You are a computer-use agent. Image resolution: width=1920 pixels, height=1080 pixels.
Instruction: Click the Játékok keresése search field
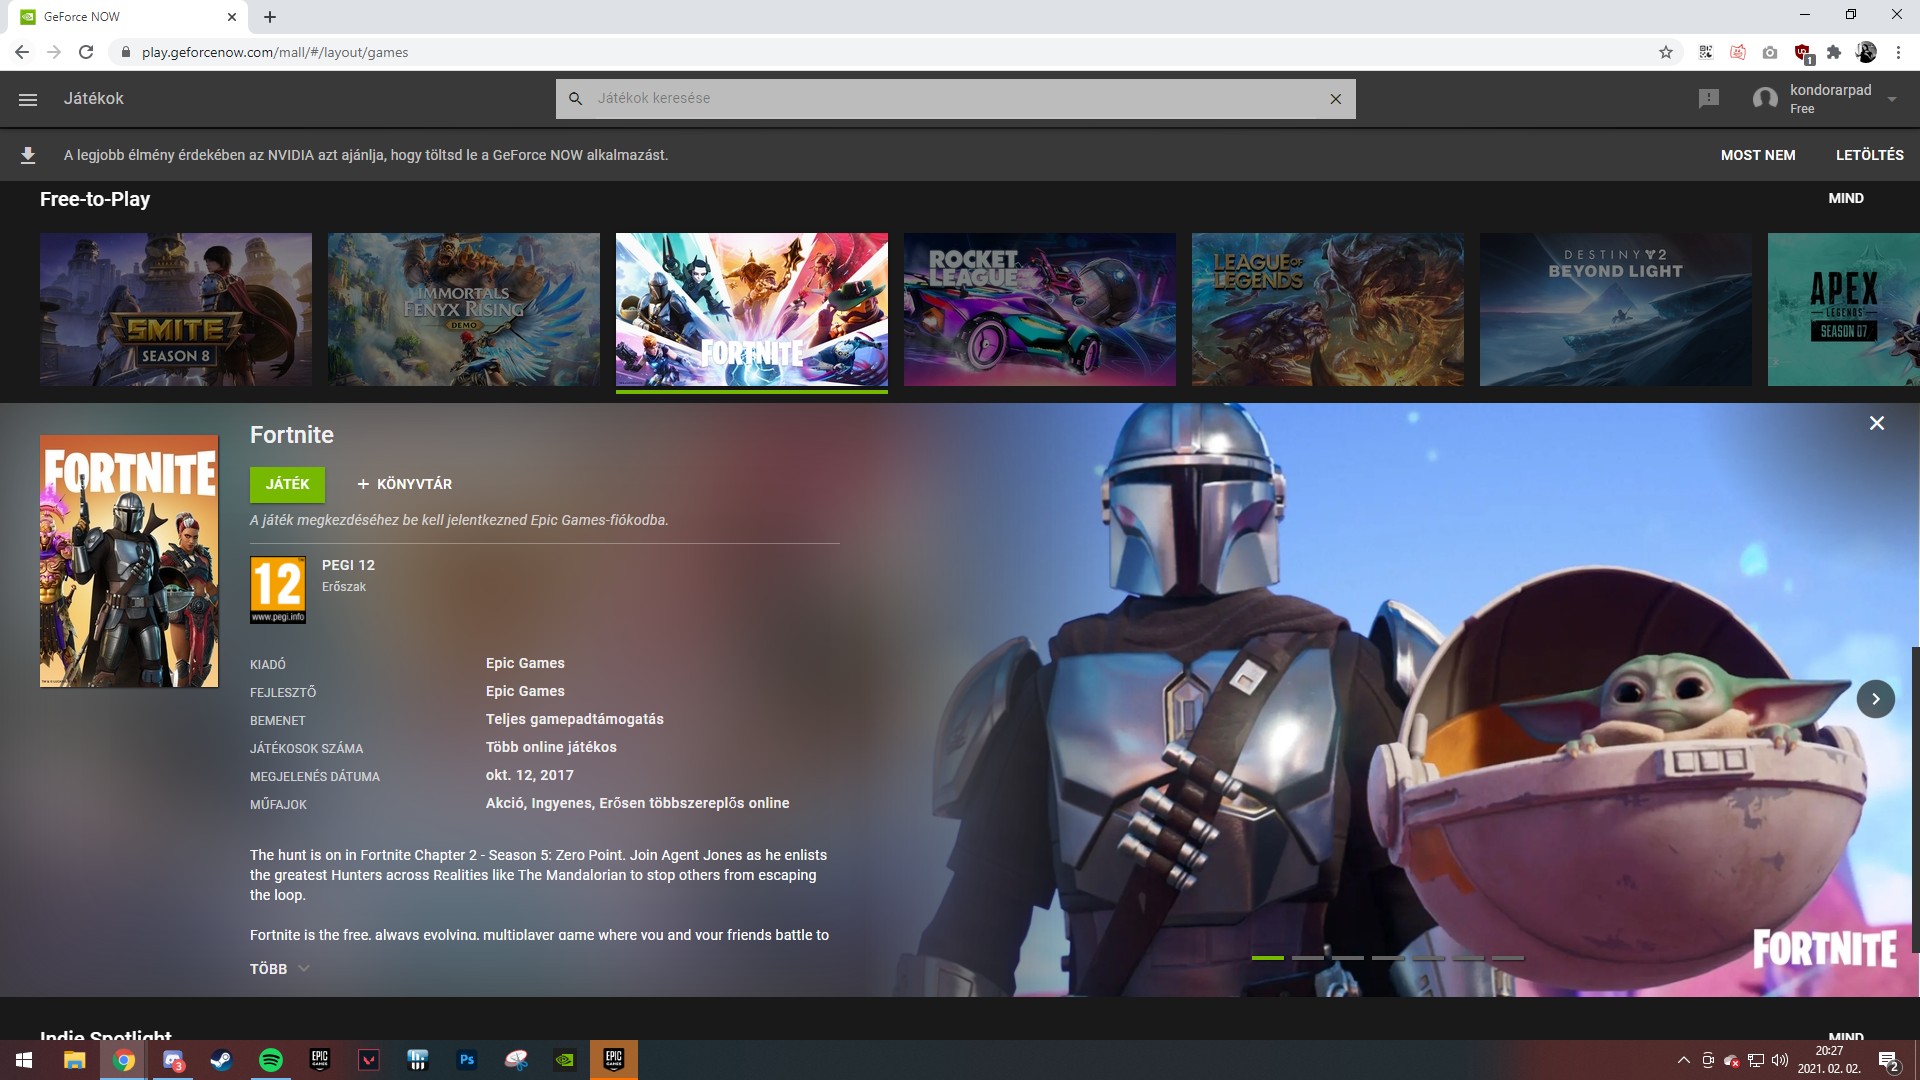pos(950,99)
